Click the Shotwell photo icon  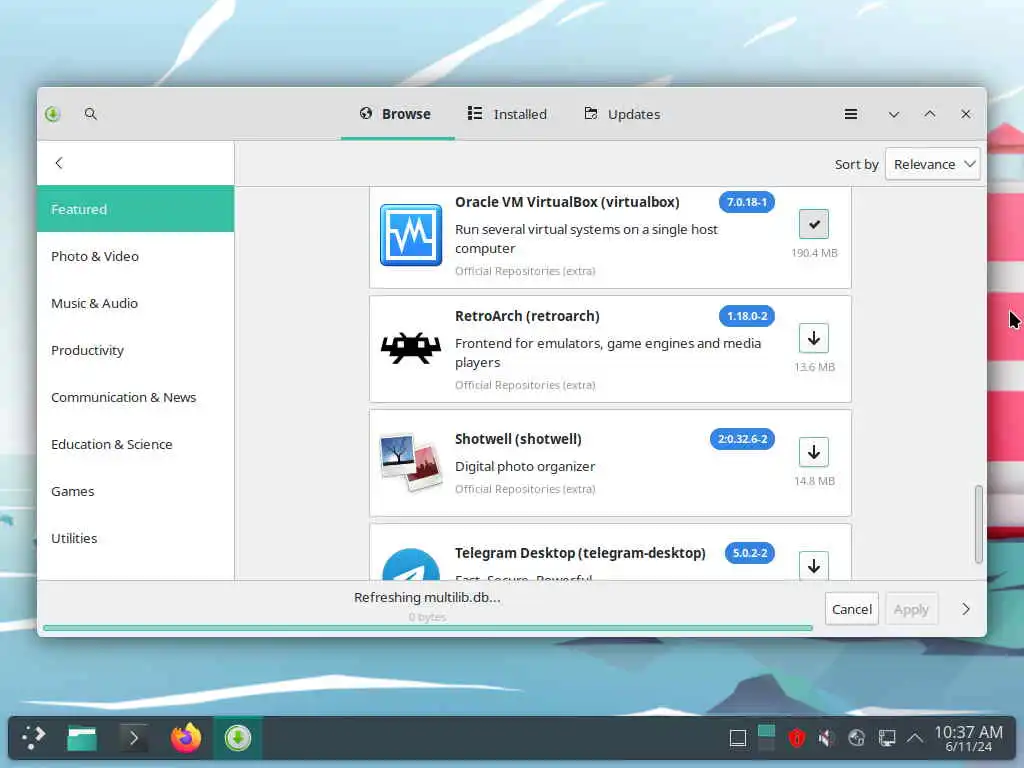click(x=411, y=462)
